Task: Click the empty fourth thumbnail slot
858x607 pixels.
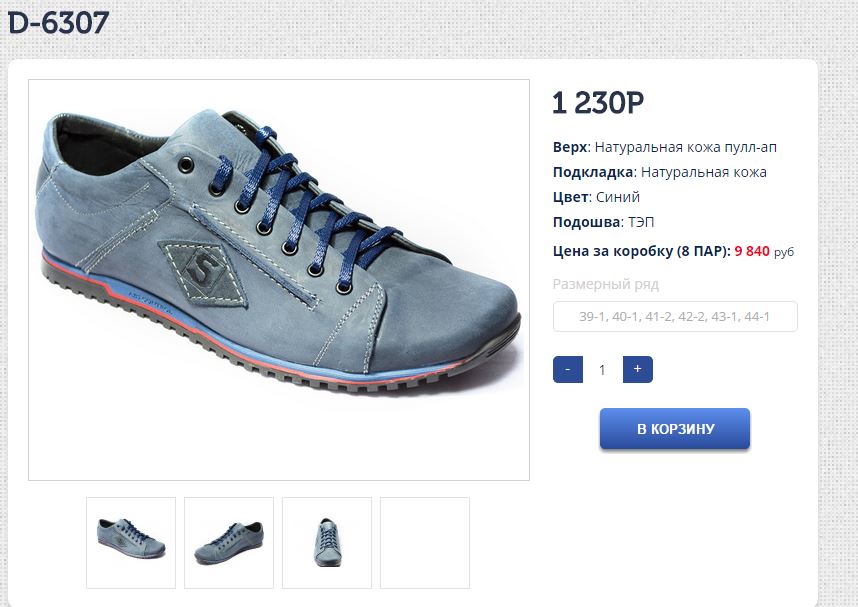Action: click(425, 542)
